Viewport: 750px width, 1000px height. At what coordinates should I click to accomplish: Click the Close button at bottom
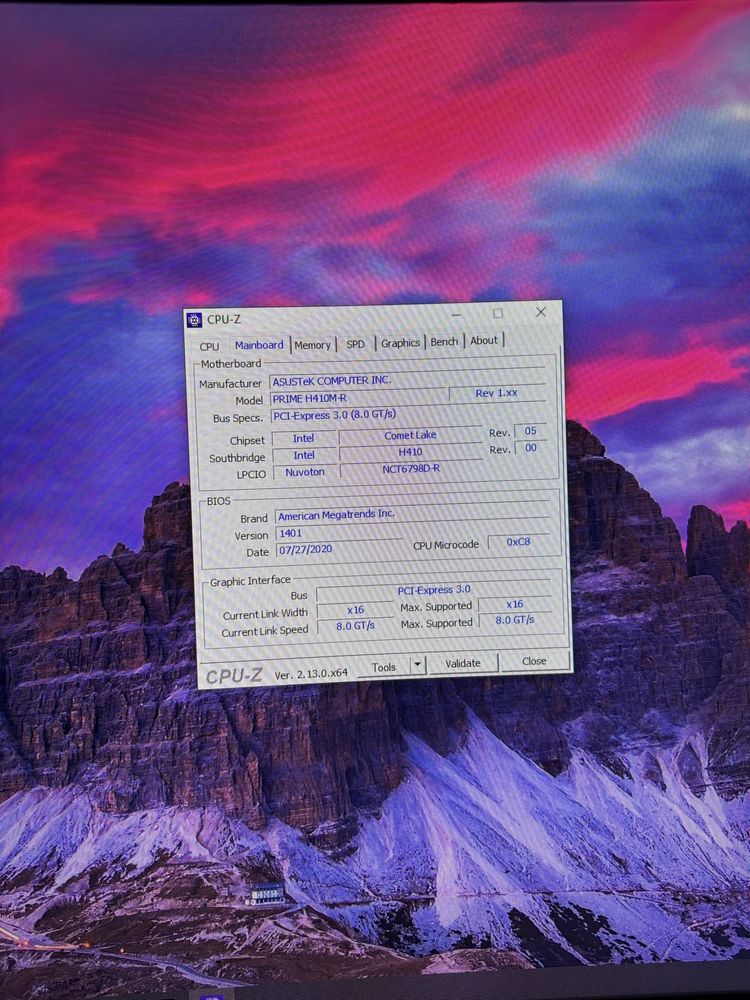pos(534,661)
